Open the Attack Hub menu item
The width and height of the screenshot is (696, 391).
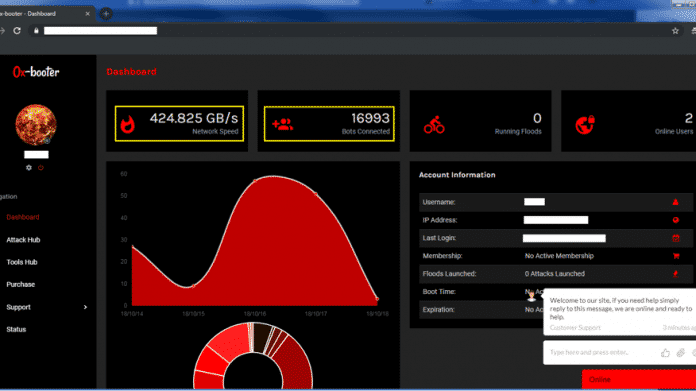pyautogui.click(x=23, y=240)
